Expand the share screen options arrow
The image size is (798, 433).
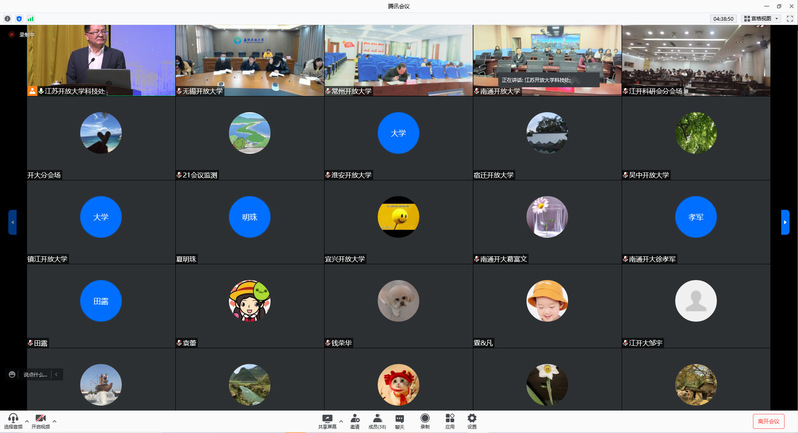[341, 420]
